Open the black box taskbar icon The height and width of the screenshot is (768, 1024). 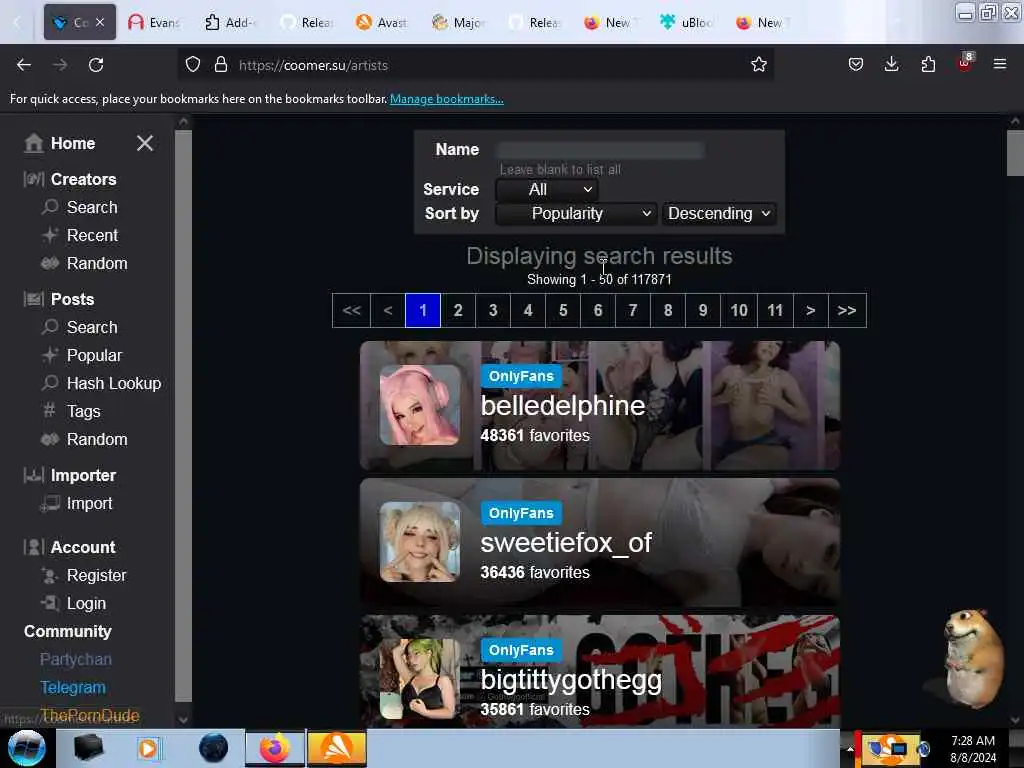click(88, 748)
